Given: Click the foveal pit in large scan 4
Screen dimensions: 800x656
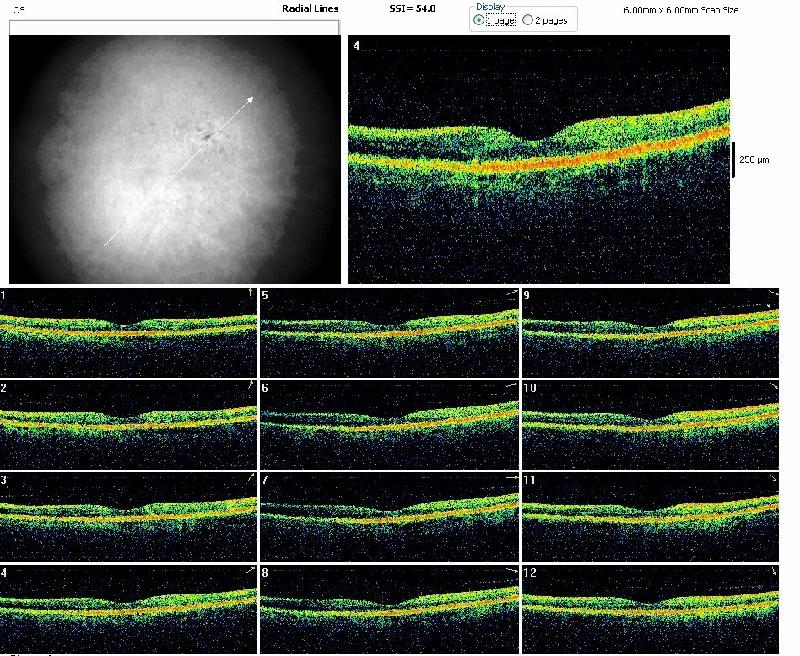Looking at the screenshot, I should (534, 140).
